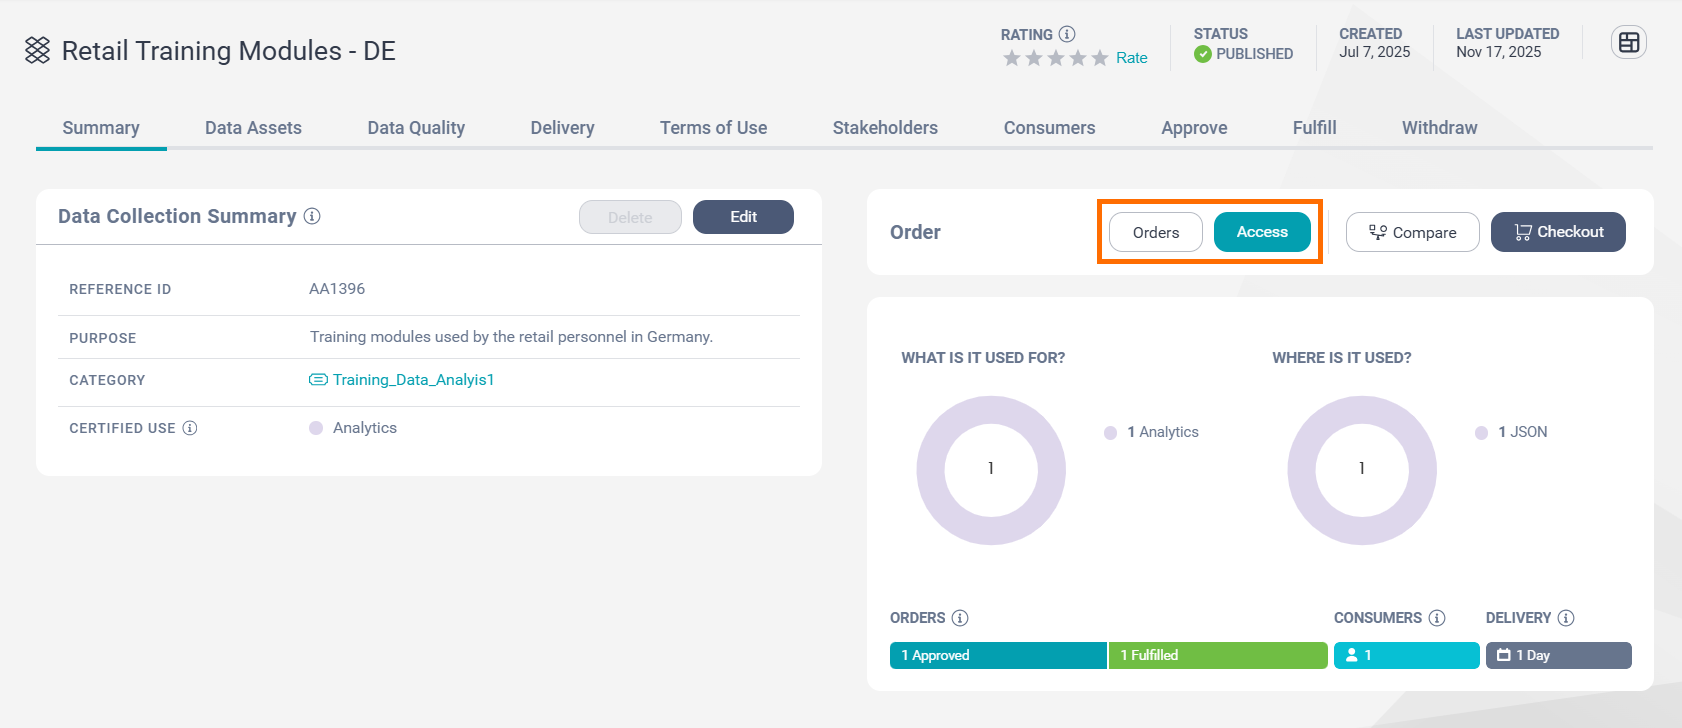Click the disabled Delete button
The width and height of the screenshot is (1682, 728).
pyautogui.click(x=630, y=217)
